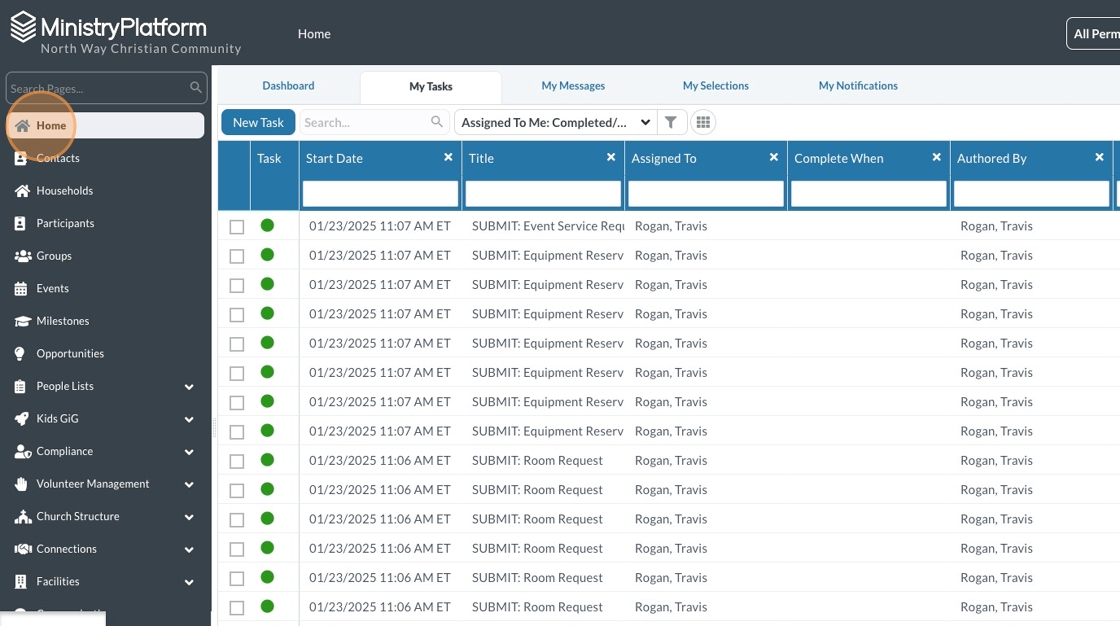The width and height of the screenshot is (1120, 626).
Task: Select the last visible row's checkbox
Action: (237, 608)
